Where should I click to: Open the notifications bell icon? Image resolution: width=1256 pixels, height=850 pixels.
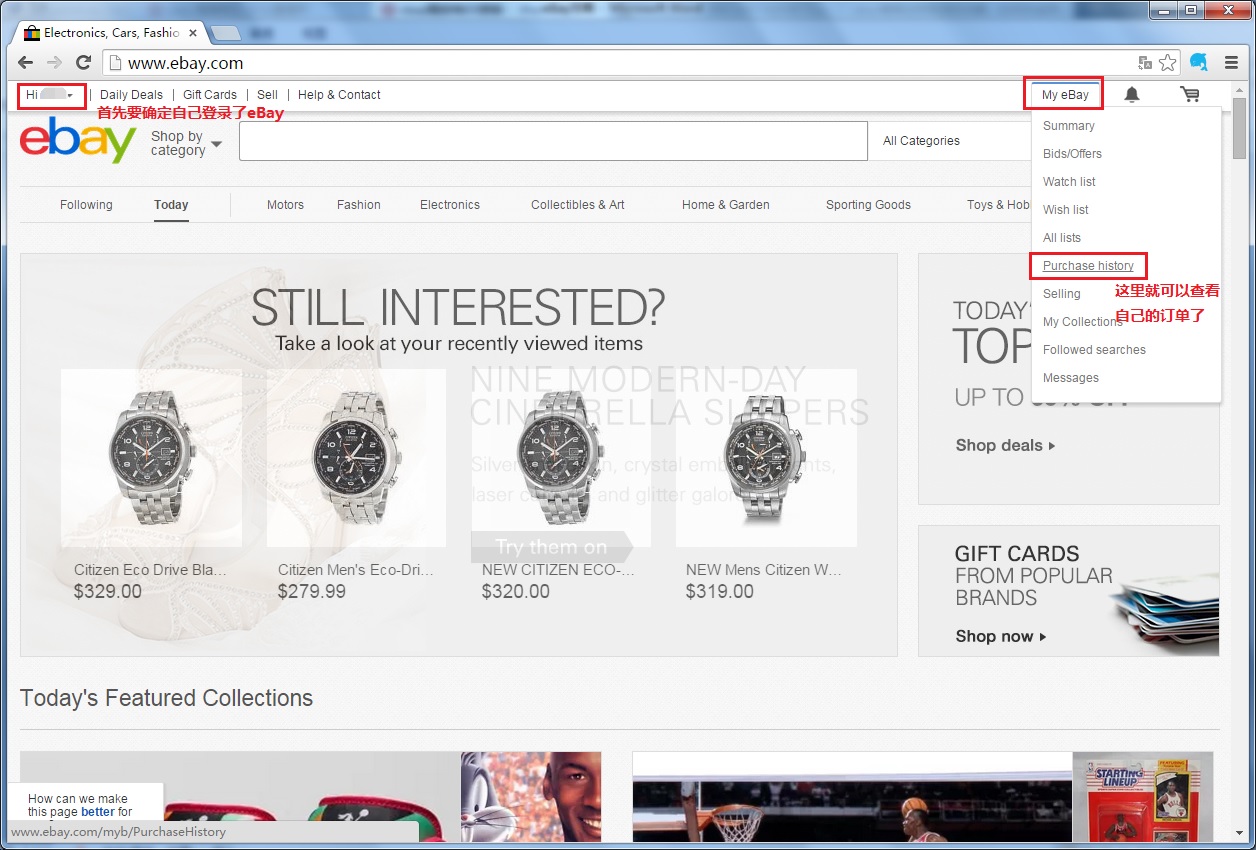[1132, 95]
